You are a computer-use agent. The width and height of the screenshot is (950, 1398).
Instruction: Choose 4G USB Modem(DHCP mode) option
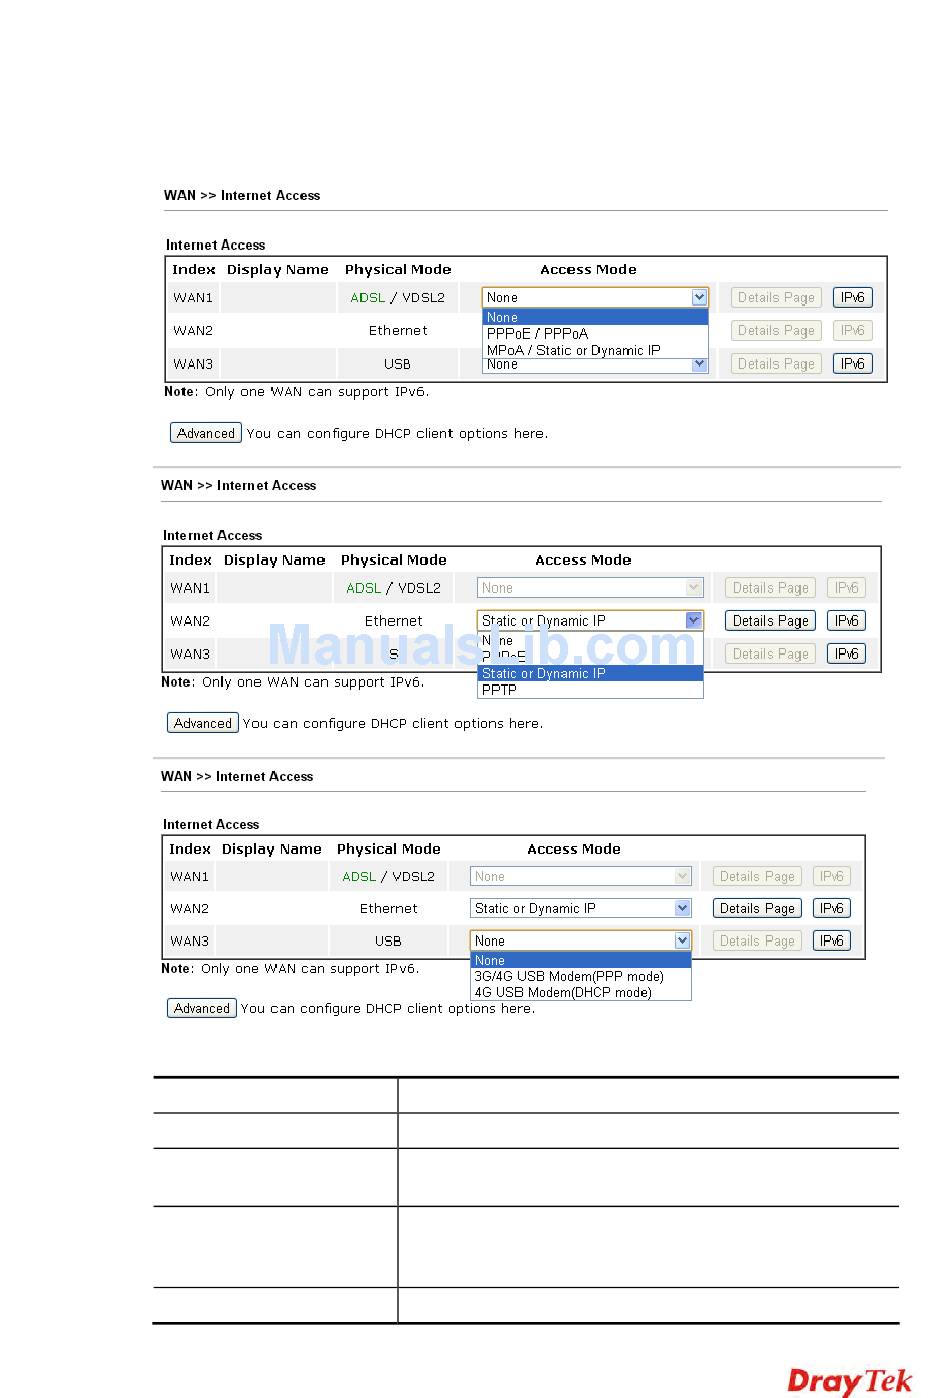562,992
